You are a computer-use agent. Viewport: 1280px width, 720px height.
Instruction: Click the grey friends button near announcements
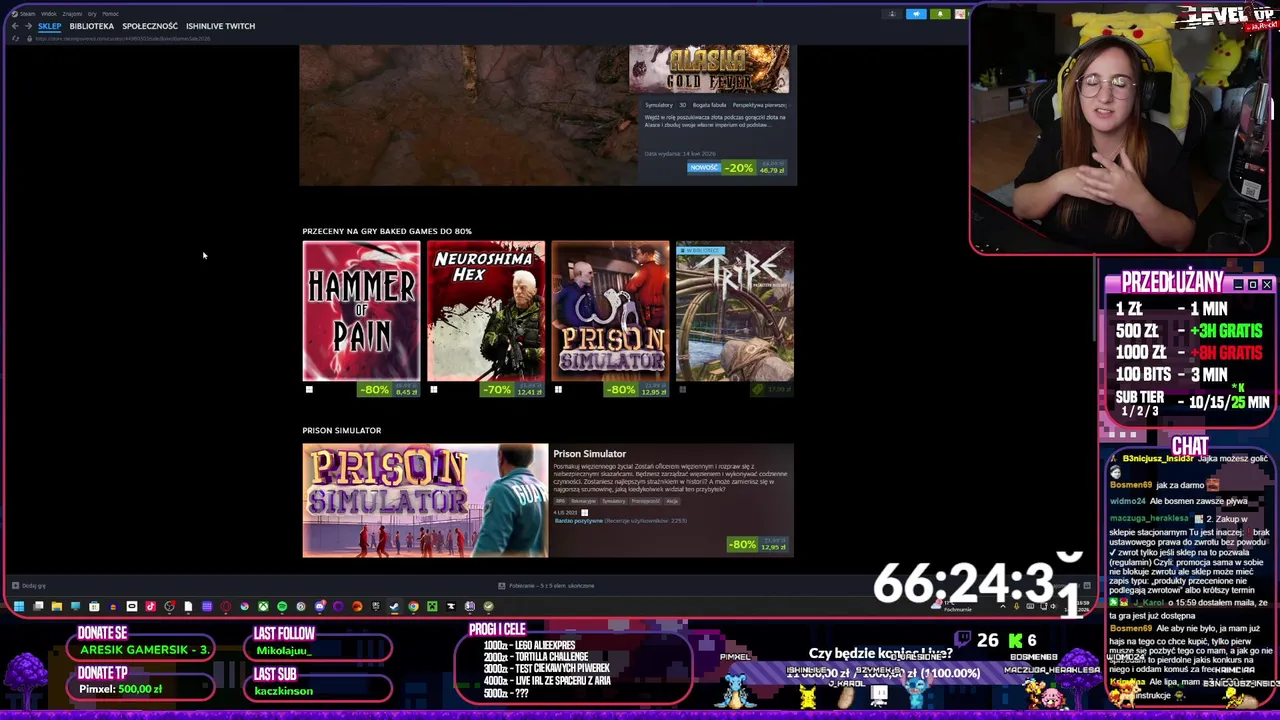[892, 14]
